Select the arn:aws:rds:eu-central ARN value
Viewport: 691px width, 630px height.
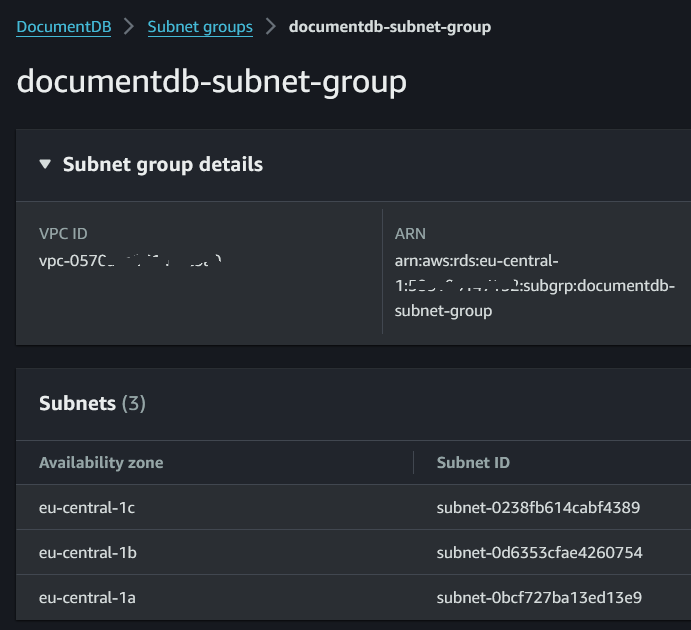point(535,285)
